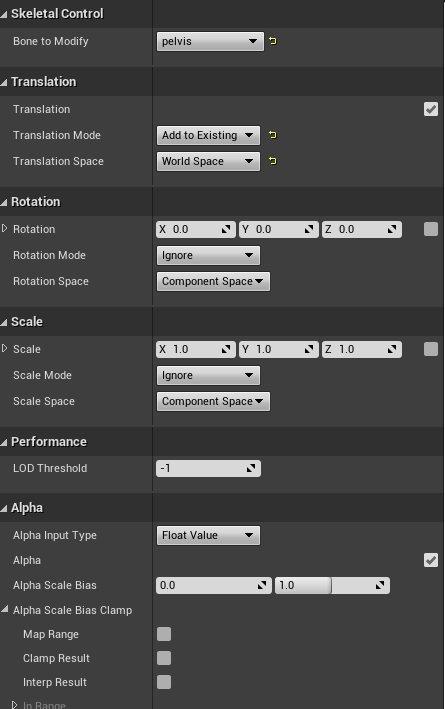Screen dimensions: 445x709
Task: Reset Translation Space to default arrow
Action: 273,161
